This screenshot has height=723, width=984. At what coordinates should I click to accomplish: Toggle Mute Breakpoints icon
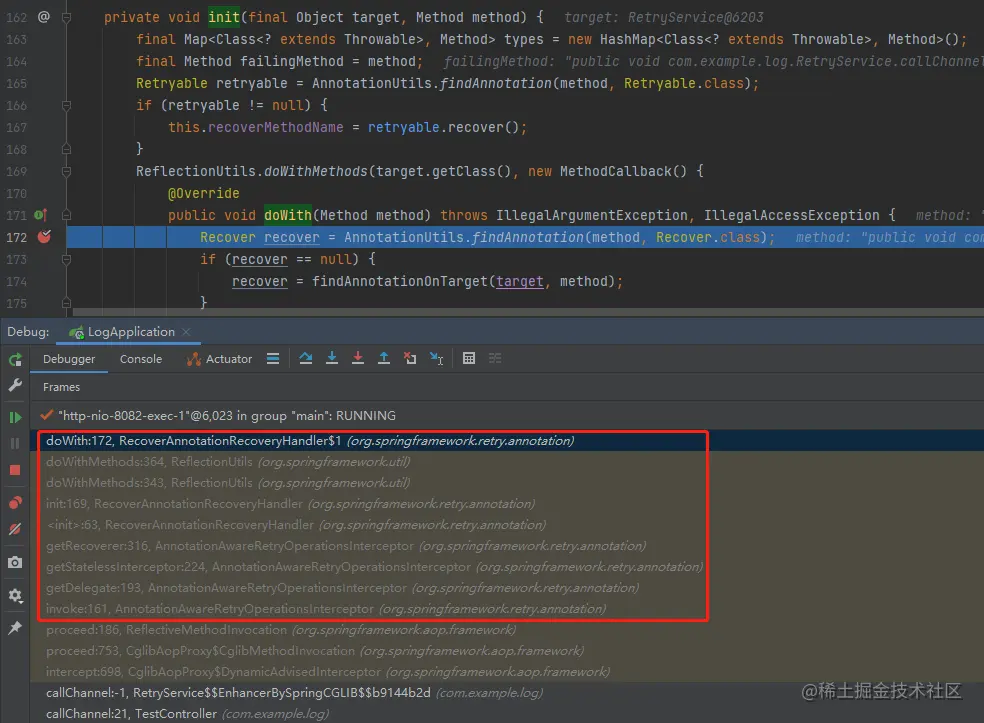[x=15, y=529]
